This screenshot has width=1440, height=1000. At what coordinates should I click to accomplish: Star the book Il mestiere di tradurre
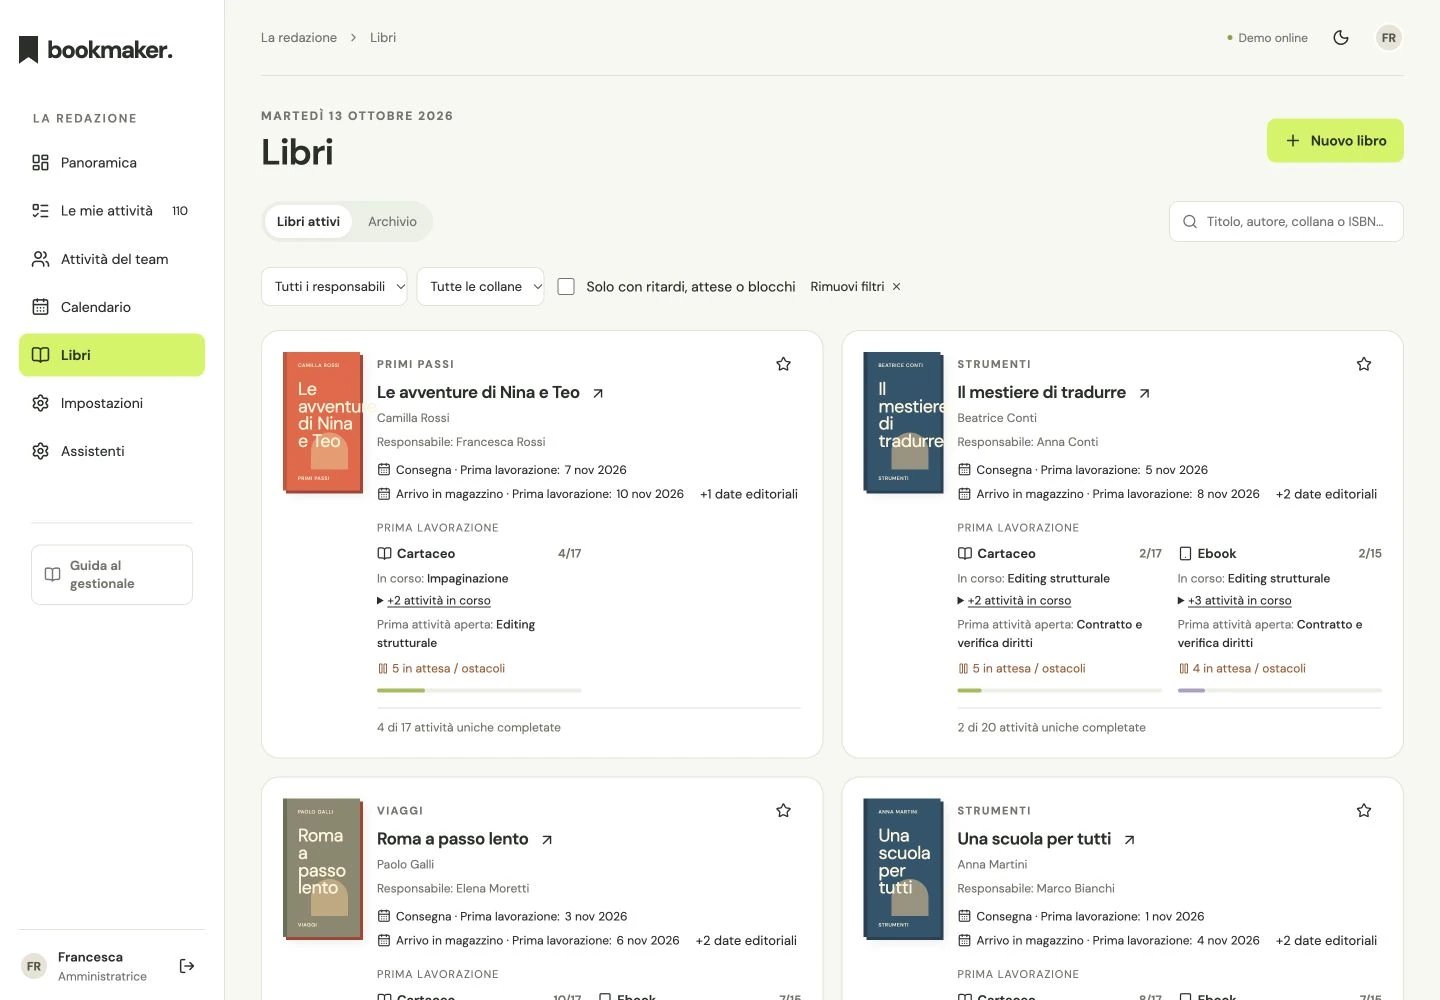coord(1364,364)
